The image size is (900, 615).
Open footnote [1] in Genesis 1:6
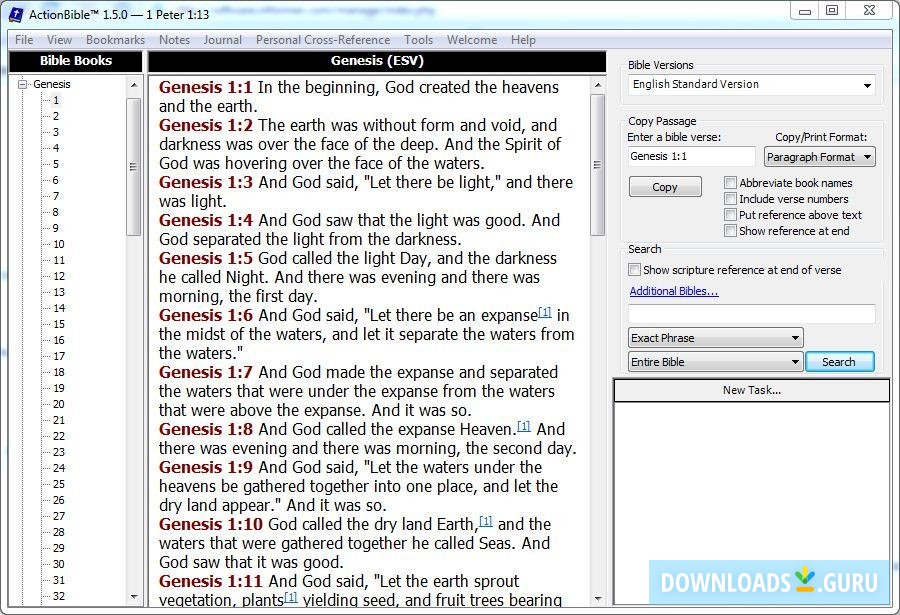click(545, 312)
